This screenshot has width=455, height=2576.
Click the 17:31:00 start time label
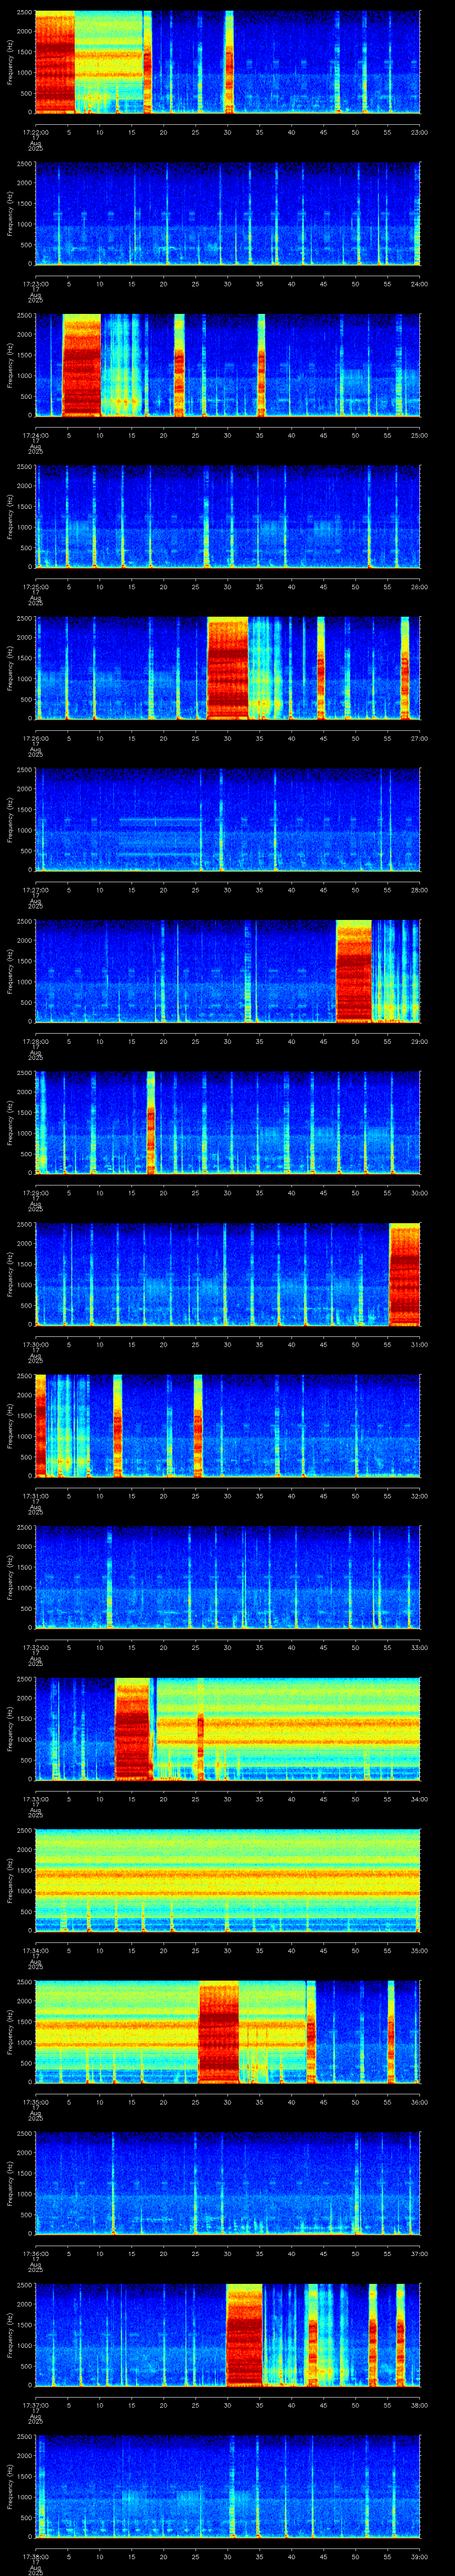[35, 1496]
